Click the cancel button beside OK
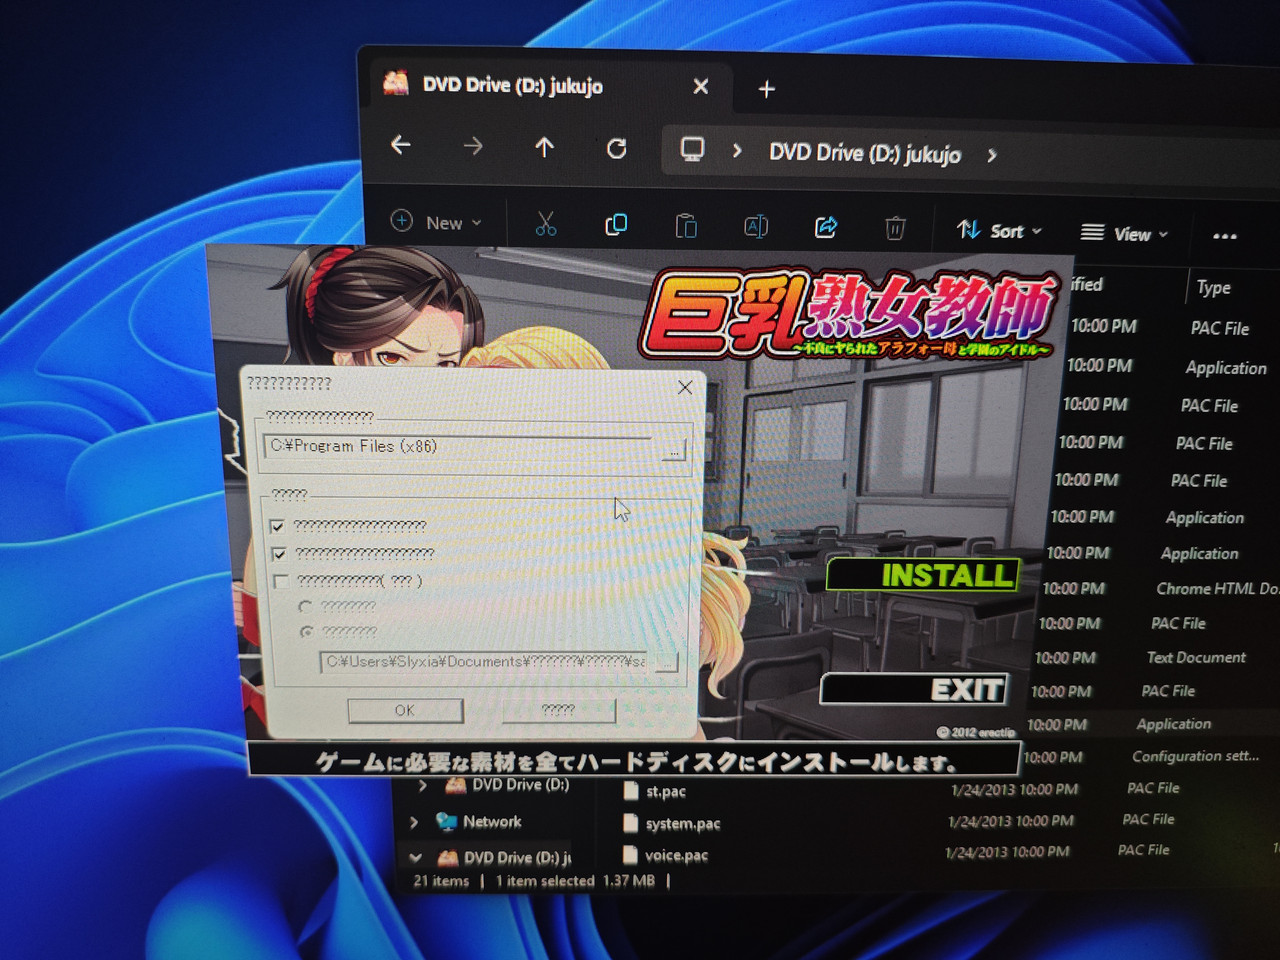Viewport: 1280px width, 960px height. click(558, 710)
